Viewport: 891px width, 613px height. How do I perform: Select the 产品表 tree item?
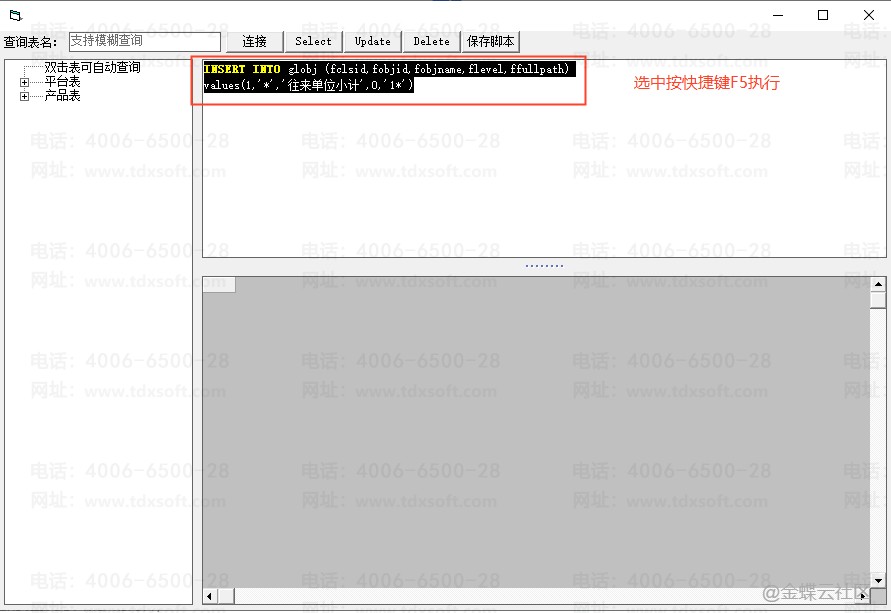point(62,96)
